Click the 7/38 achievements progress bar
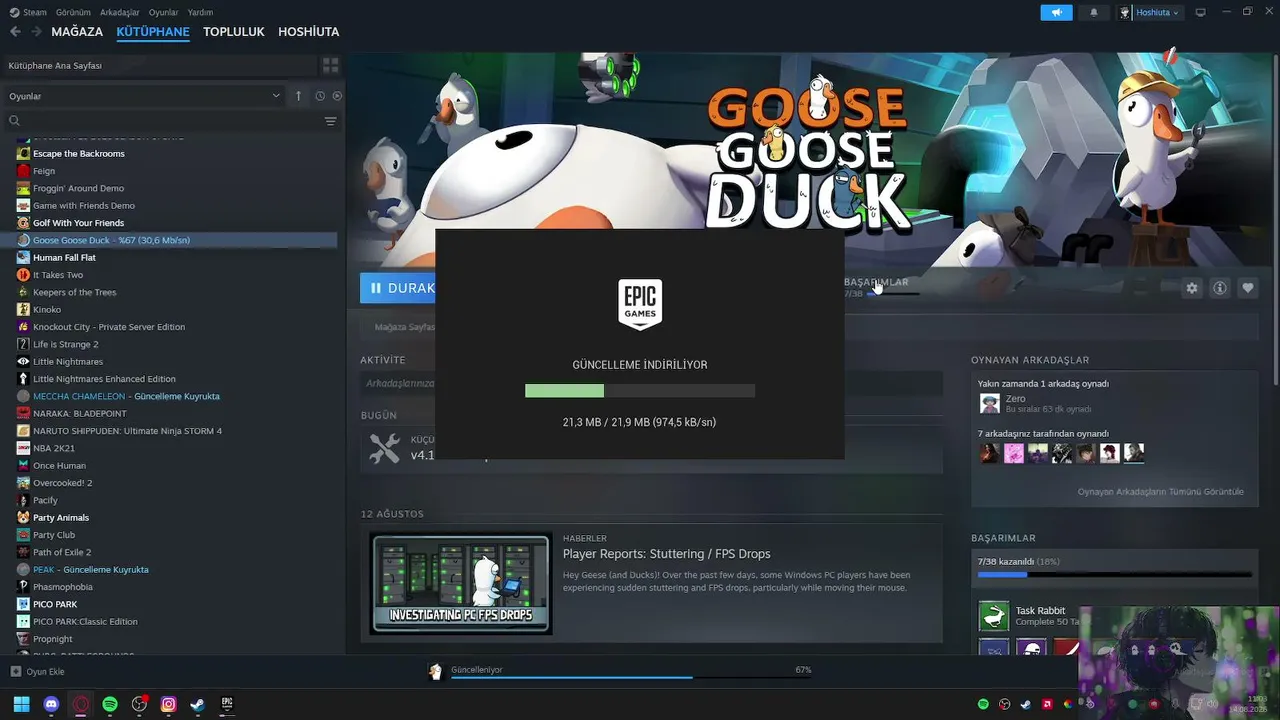The image size is (1280, 720). pos(1115,575)
